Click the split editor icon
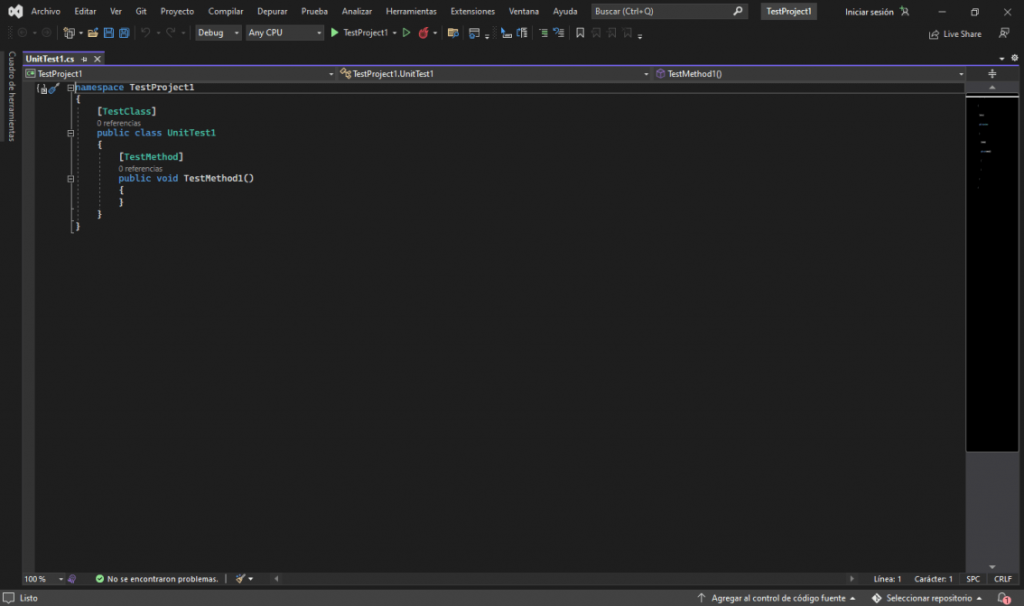 tap(992, 74)
